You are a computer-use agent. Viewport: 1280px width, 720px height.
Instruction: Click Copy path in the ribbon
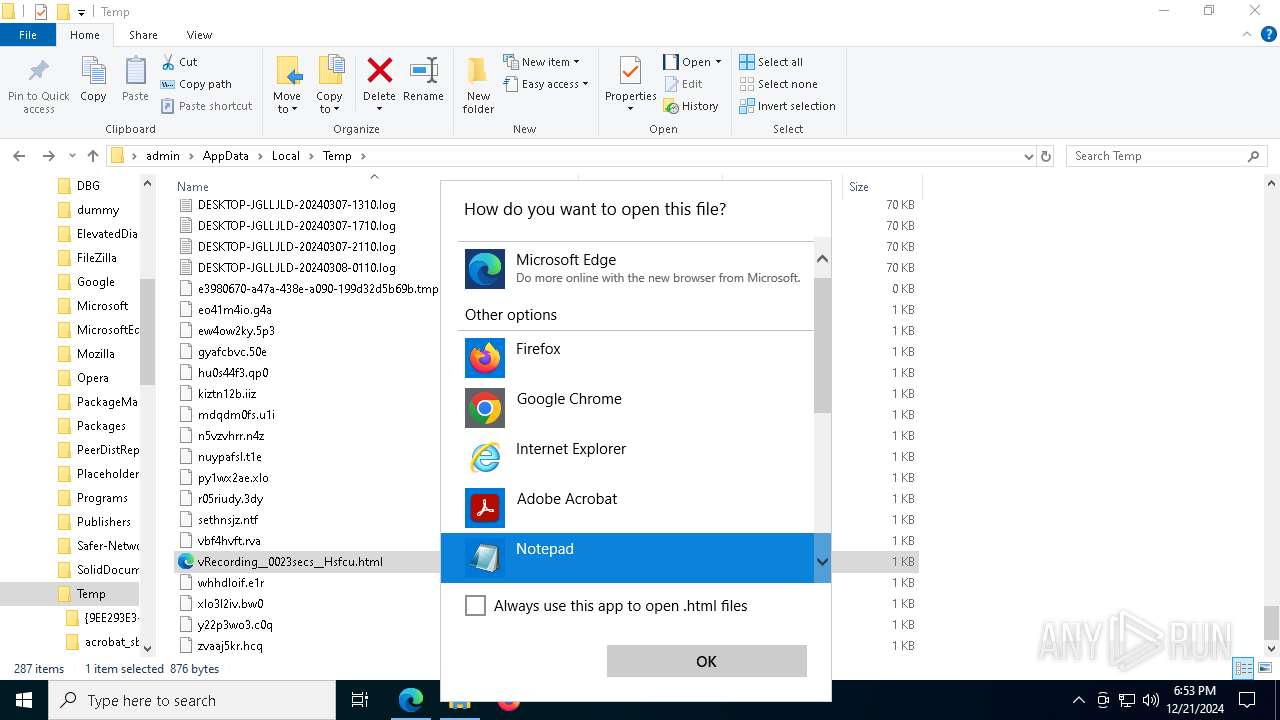(196, 84)
